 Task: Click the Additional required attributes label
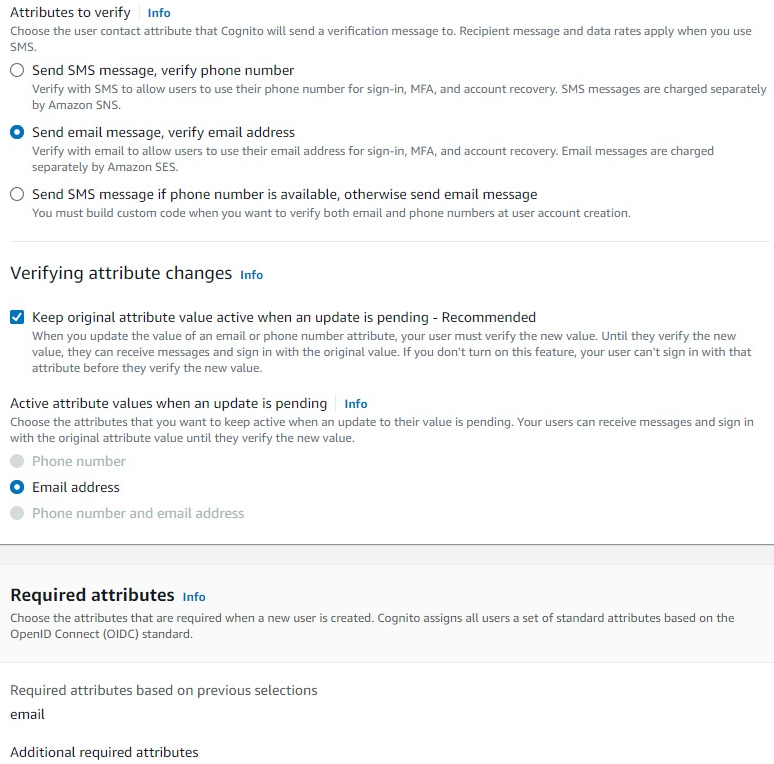[x=104, y=752]
